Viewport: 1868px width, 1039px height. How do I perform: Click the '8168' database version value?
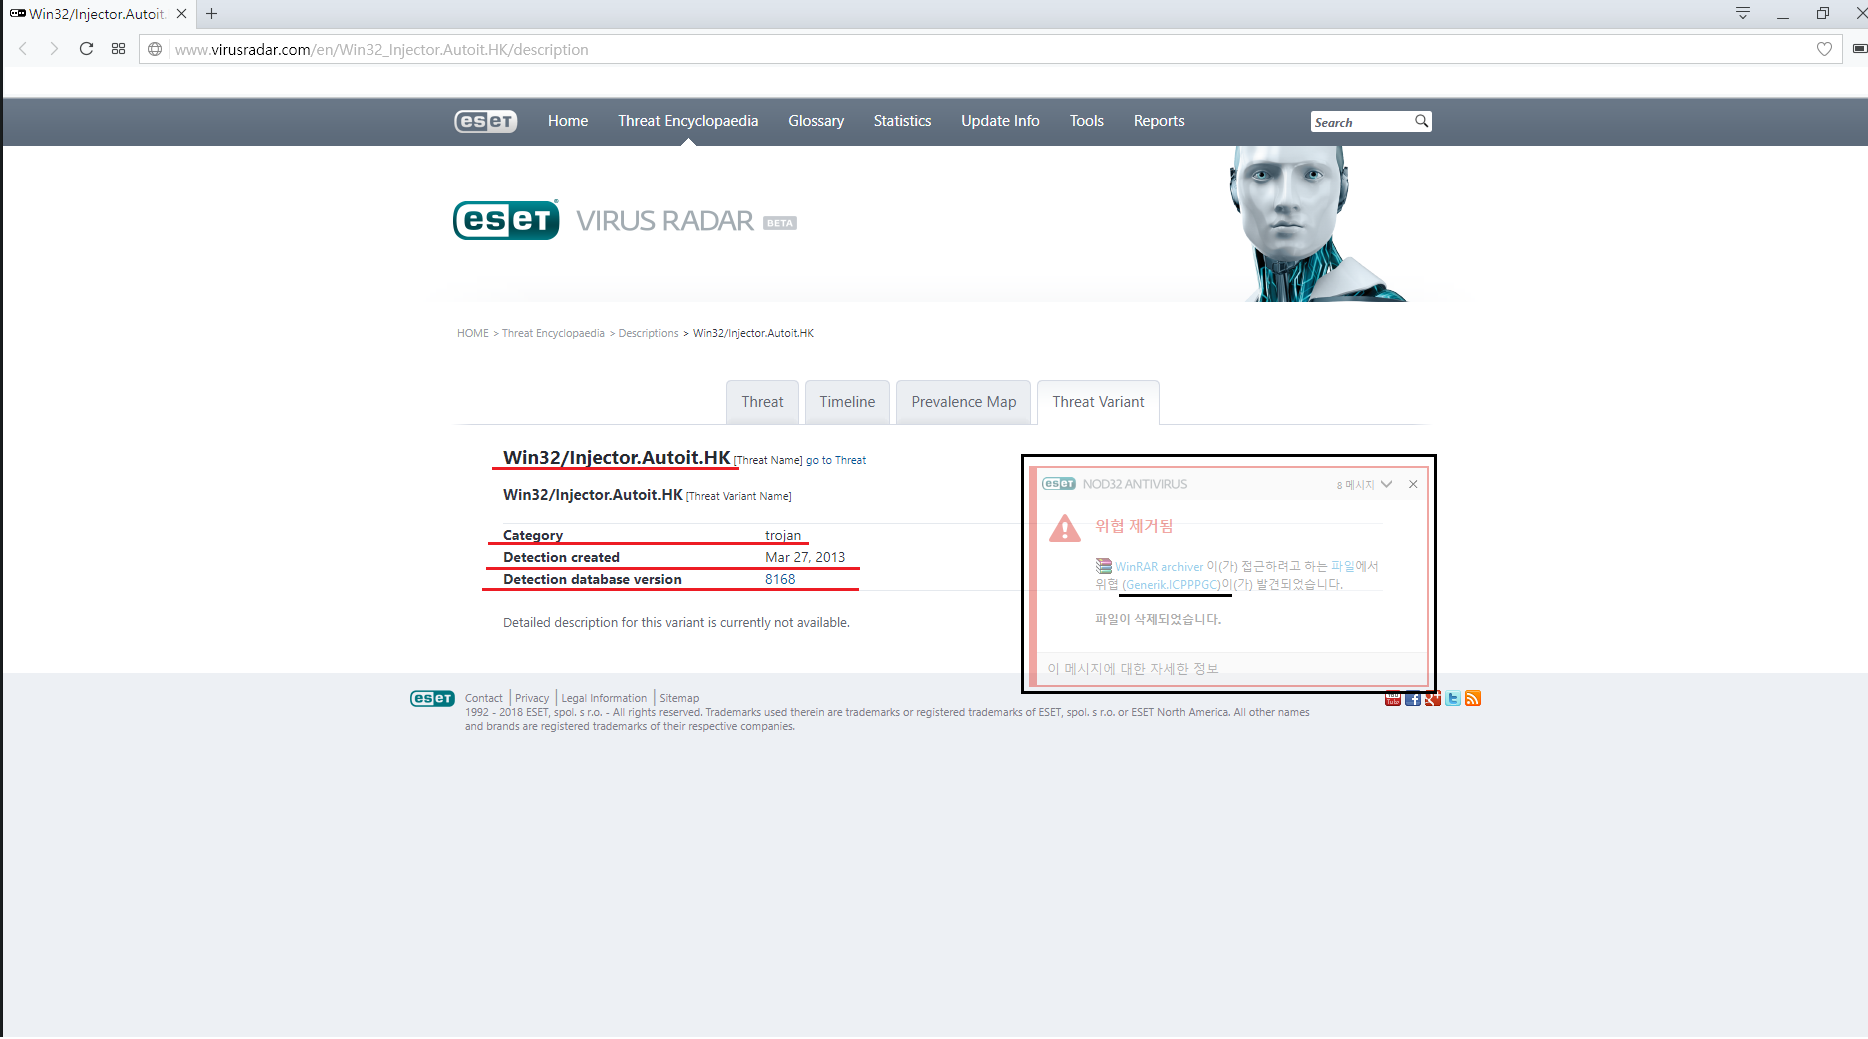(x=780, y=579)
